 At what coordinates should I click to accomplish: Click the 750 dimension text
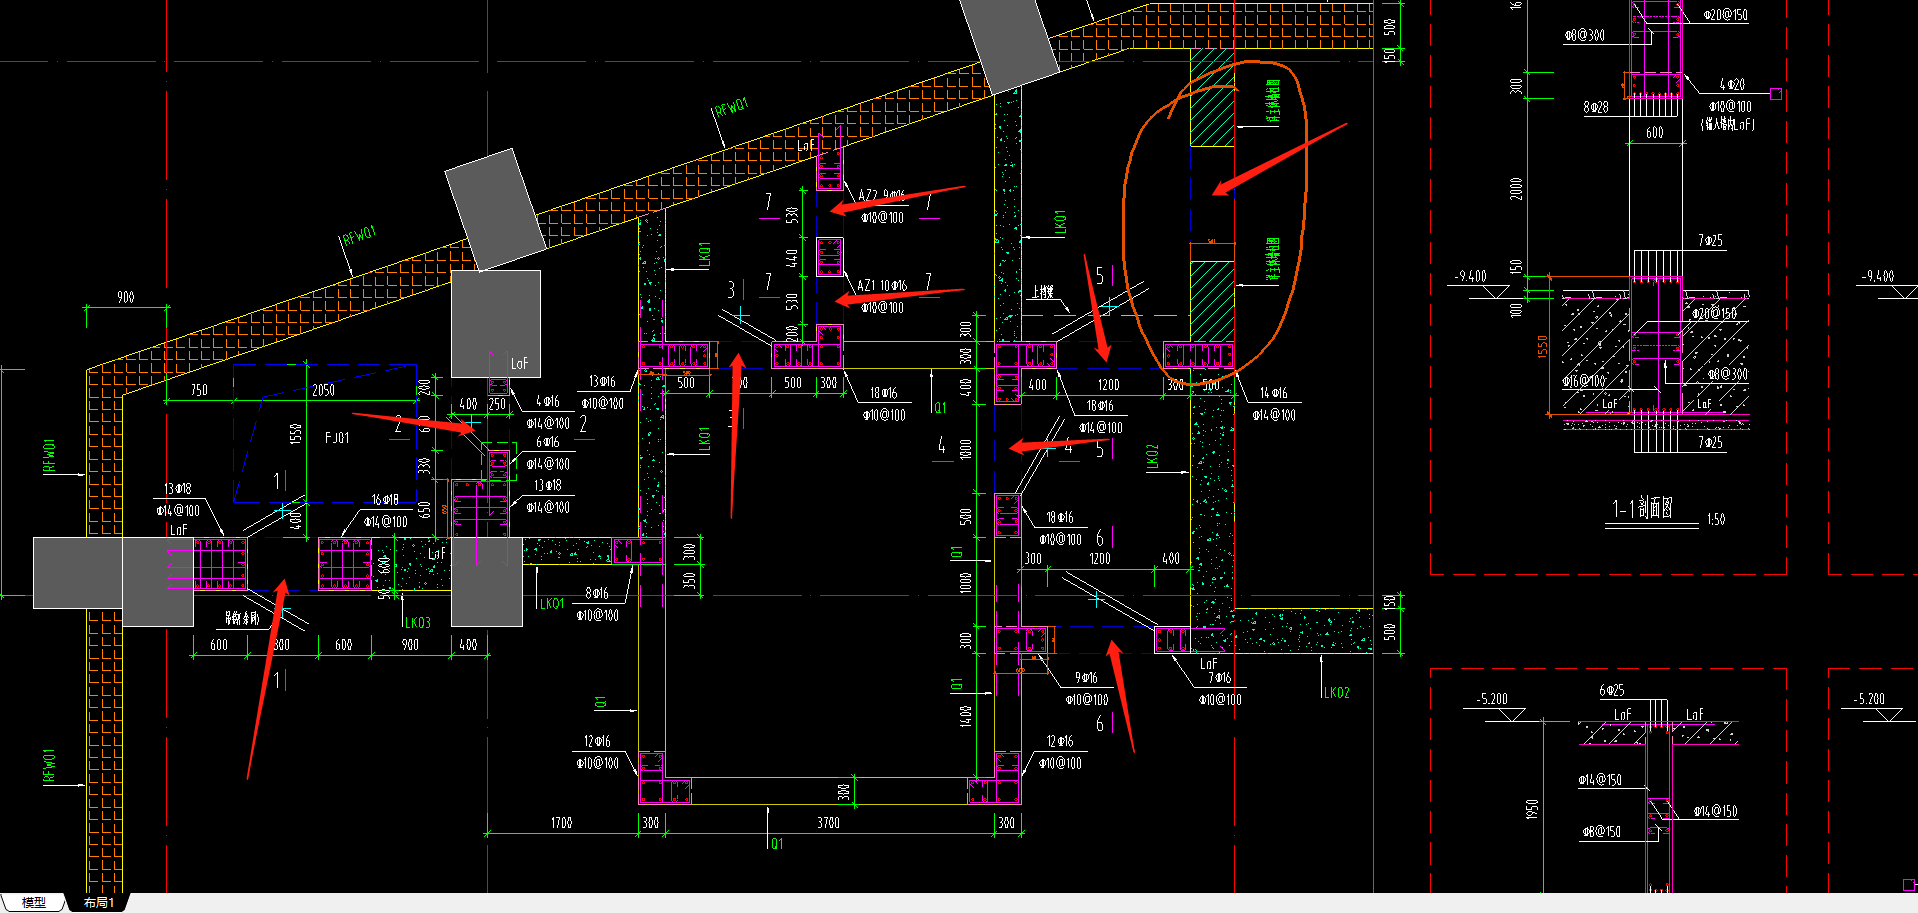tap(199, 390)
